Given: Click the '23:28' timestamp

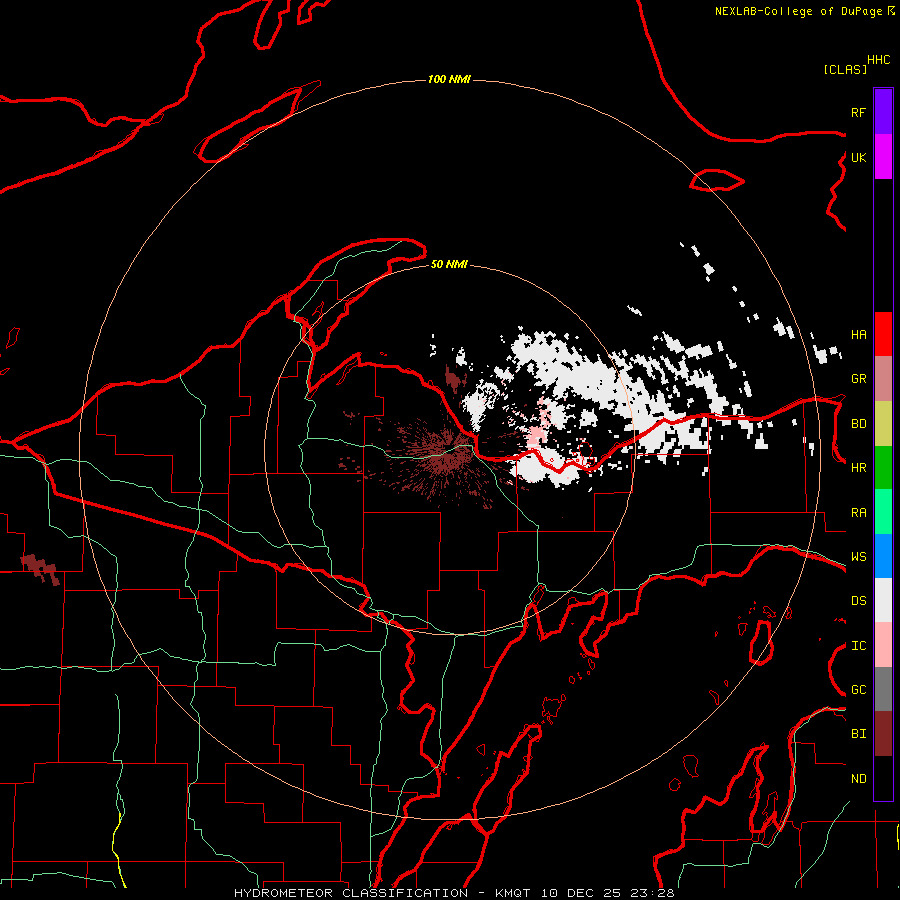Looking at the screenshot, I should tap(651, 893).
